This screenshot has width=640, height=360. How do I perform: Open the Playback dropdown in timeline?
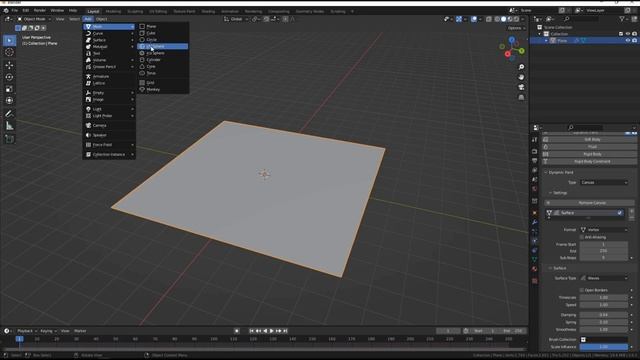27,331
